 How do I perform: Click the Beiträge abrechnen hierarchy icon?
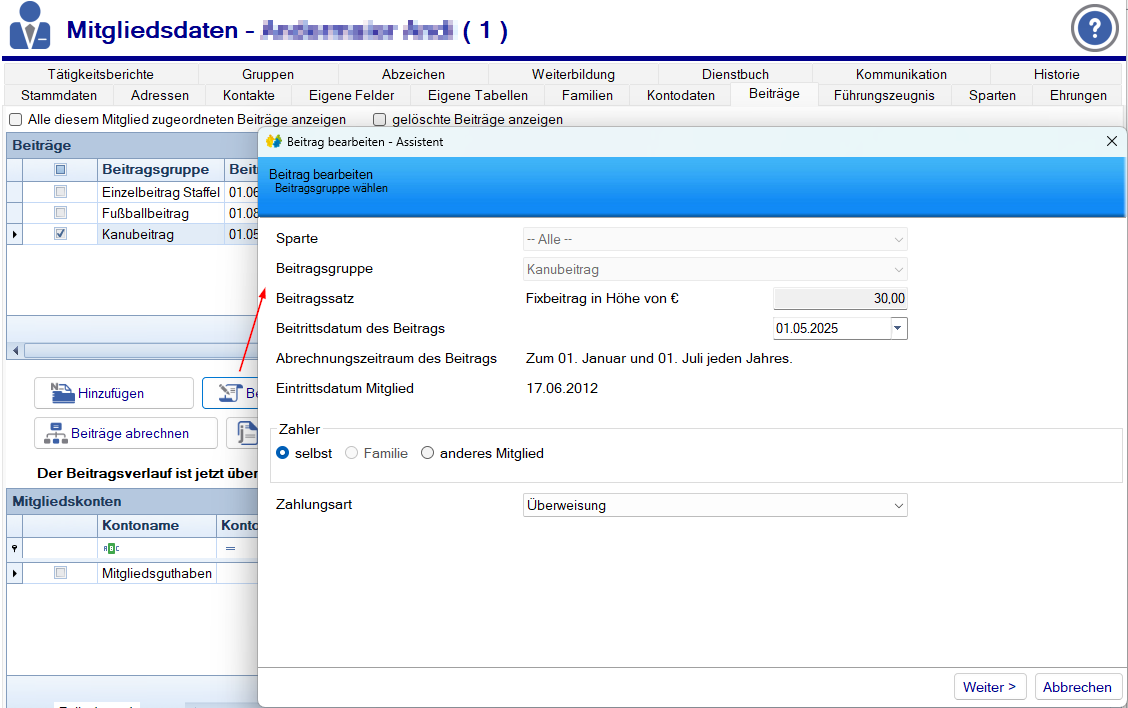point(54,432)
